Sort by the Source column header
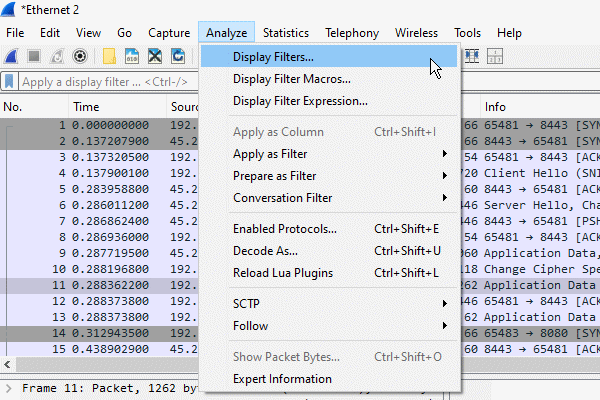The width and height of the screenshot is (600, 400). coord(183,107)
